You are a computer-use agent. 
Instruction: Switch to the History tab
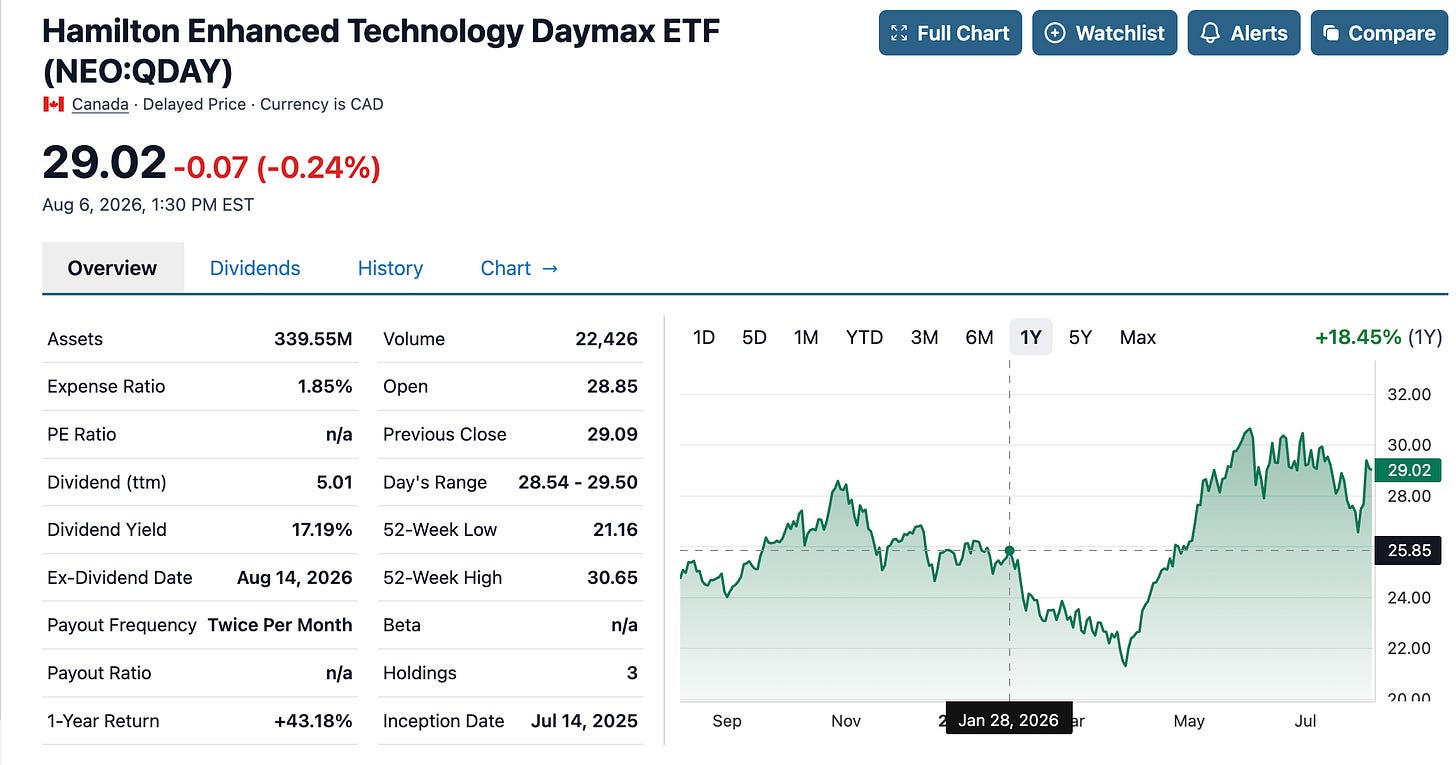390,268
